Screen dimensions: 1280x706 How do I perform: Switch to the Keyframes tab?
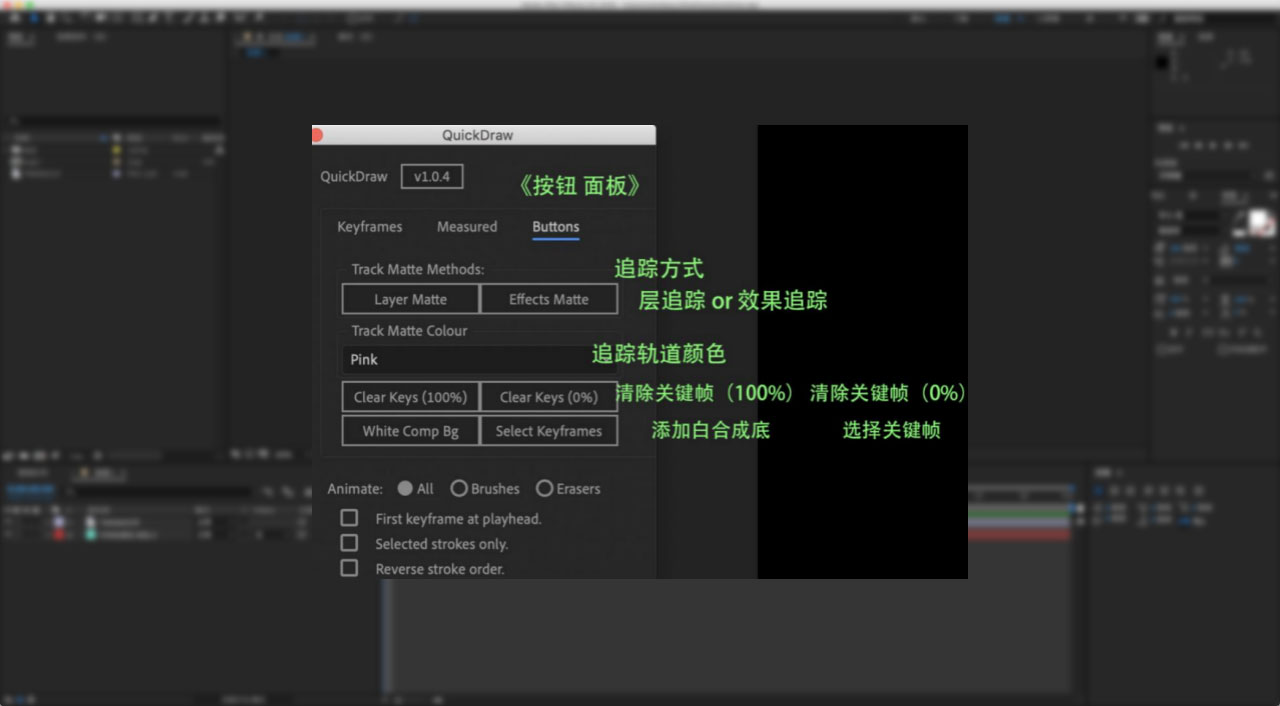(370, 227)
